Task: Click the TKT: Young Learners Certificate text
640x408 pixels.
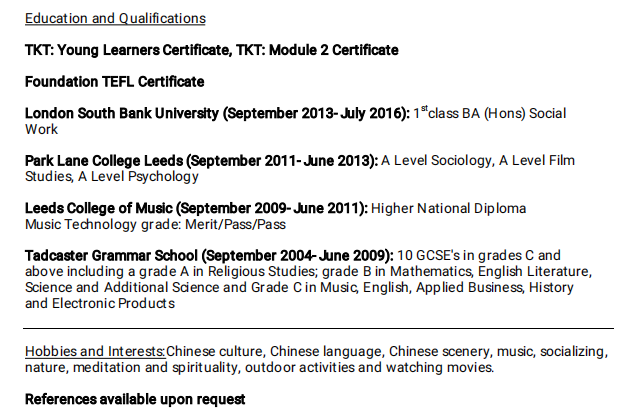Action: click(x=128, y=50)
